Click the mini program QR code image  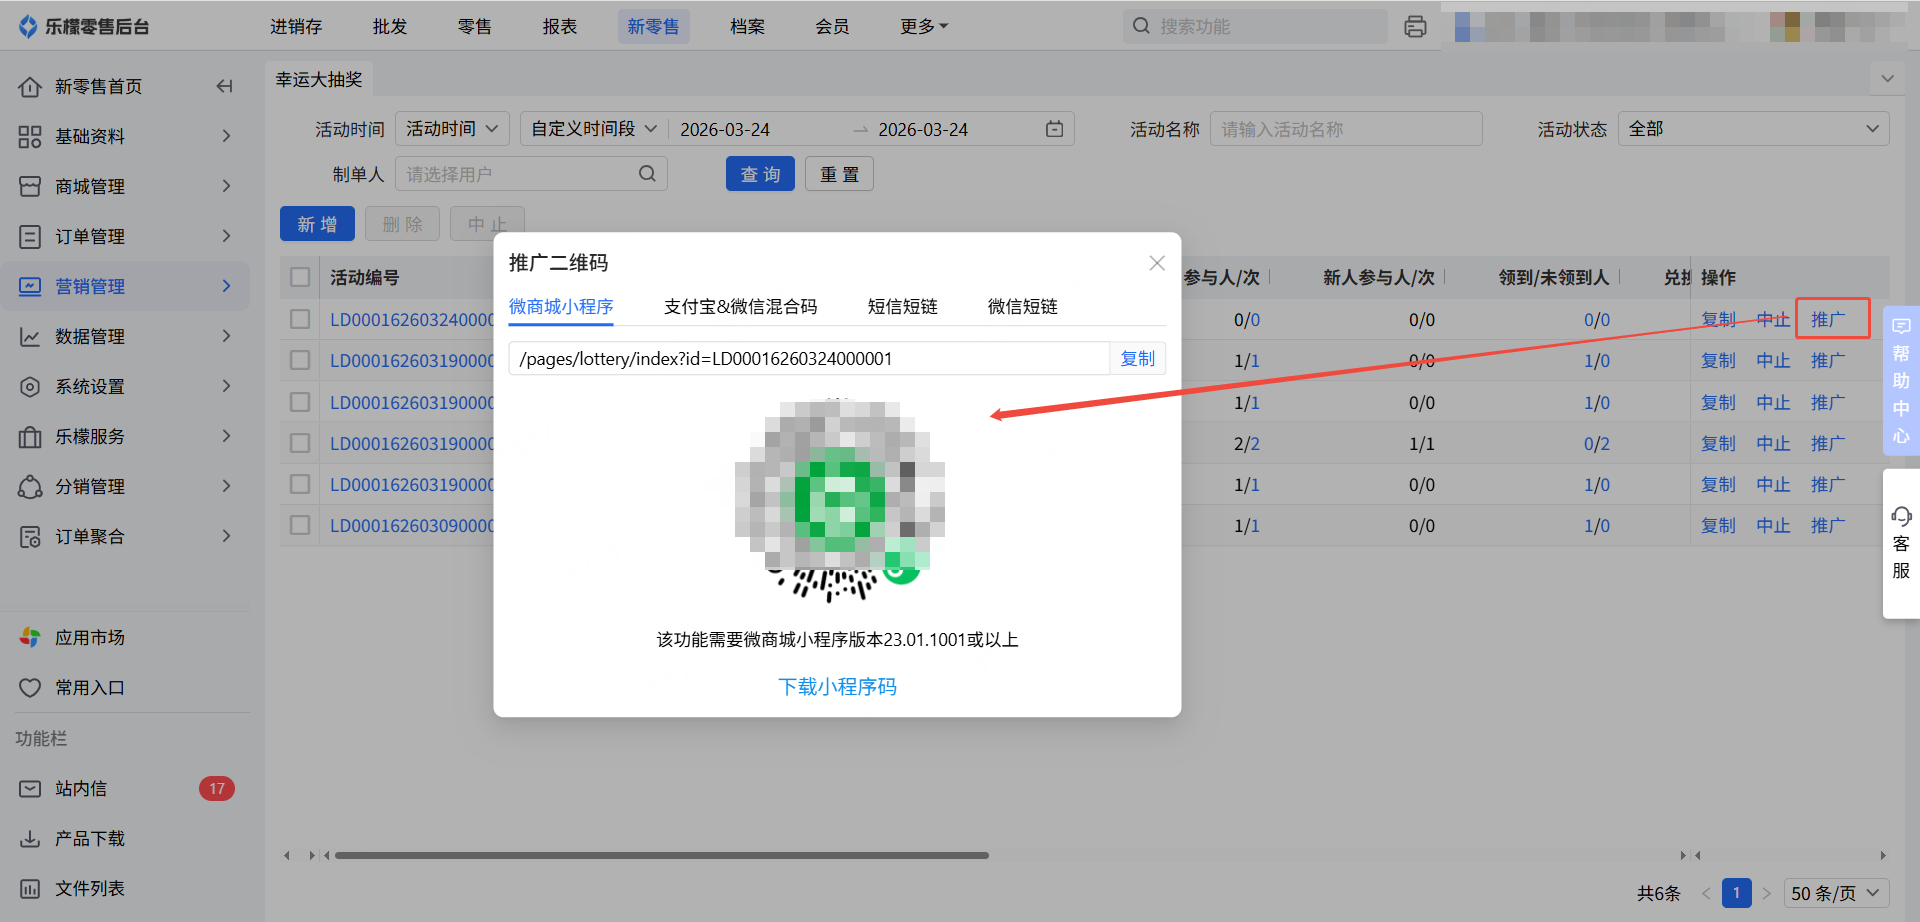coord(840,500)
